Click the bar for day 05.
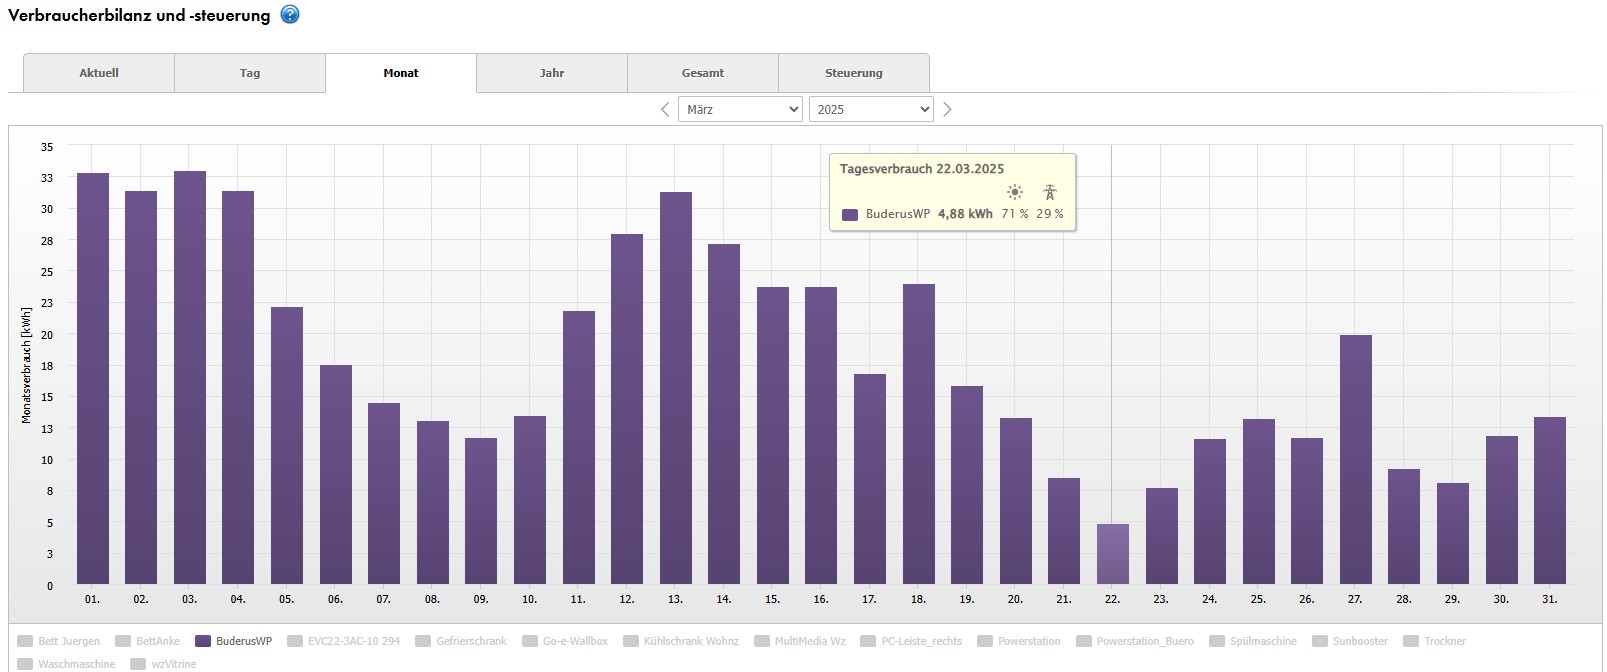The width and height of the screenshot is (1607, 672). [x=287, y=446]
